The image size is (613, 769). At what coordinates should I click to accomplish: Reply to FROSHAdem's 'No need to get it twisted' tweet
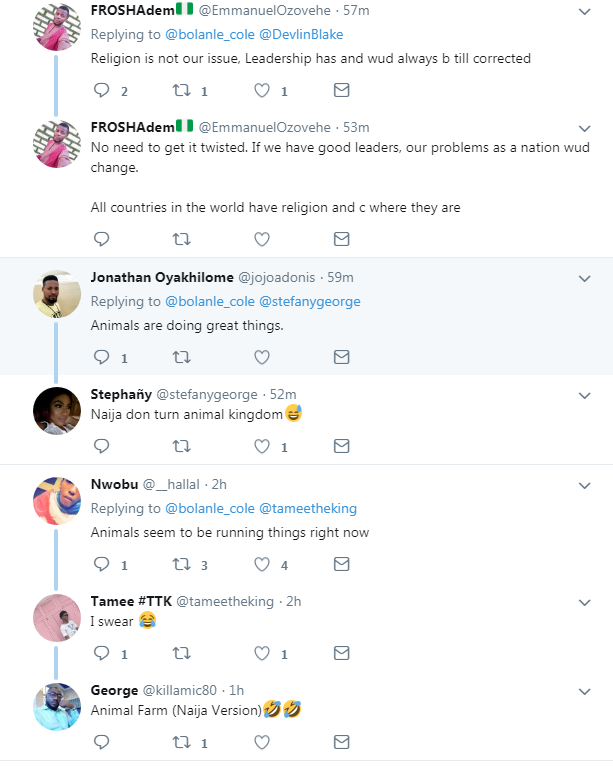pos(101,239)
